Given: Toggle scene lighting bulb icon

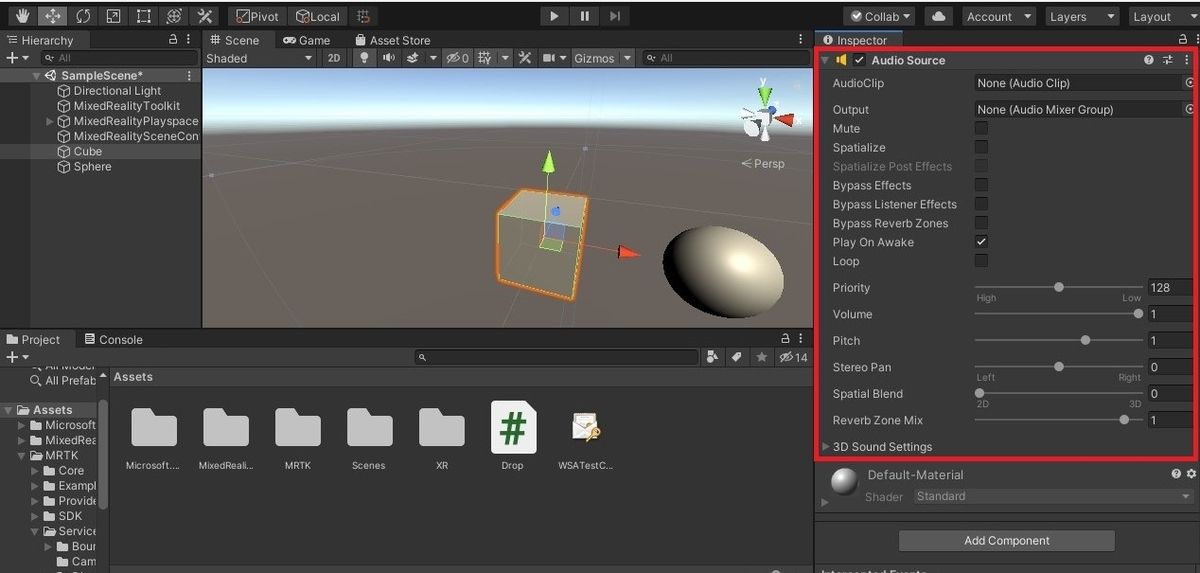Looking at the screenshot, I should [x=364, y=58].
